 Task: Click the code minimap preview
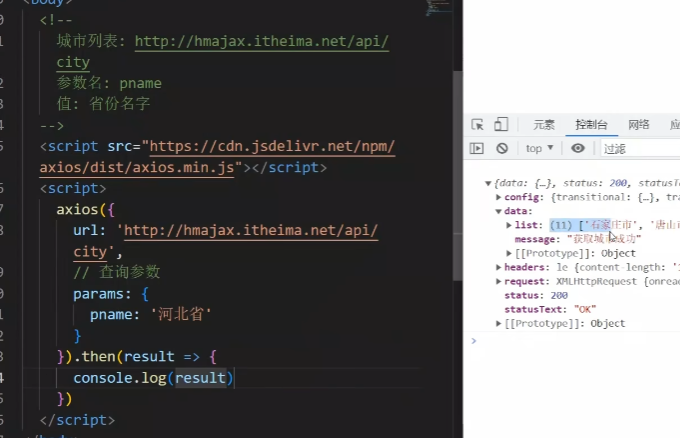(x=437, y=8)
